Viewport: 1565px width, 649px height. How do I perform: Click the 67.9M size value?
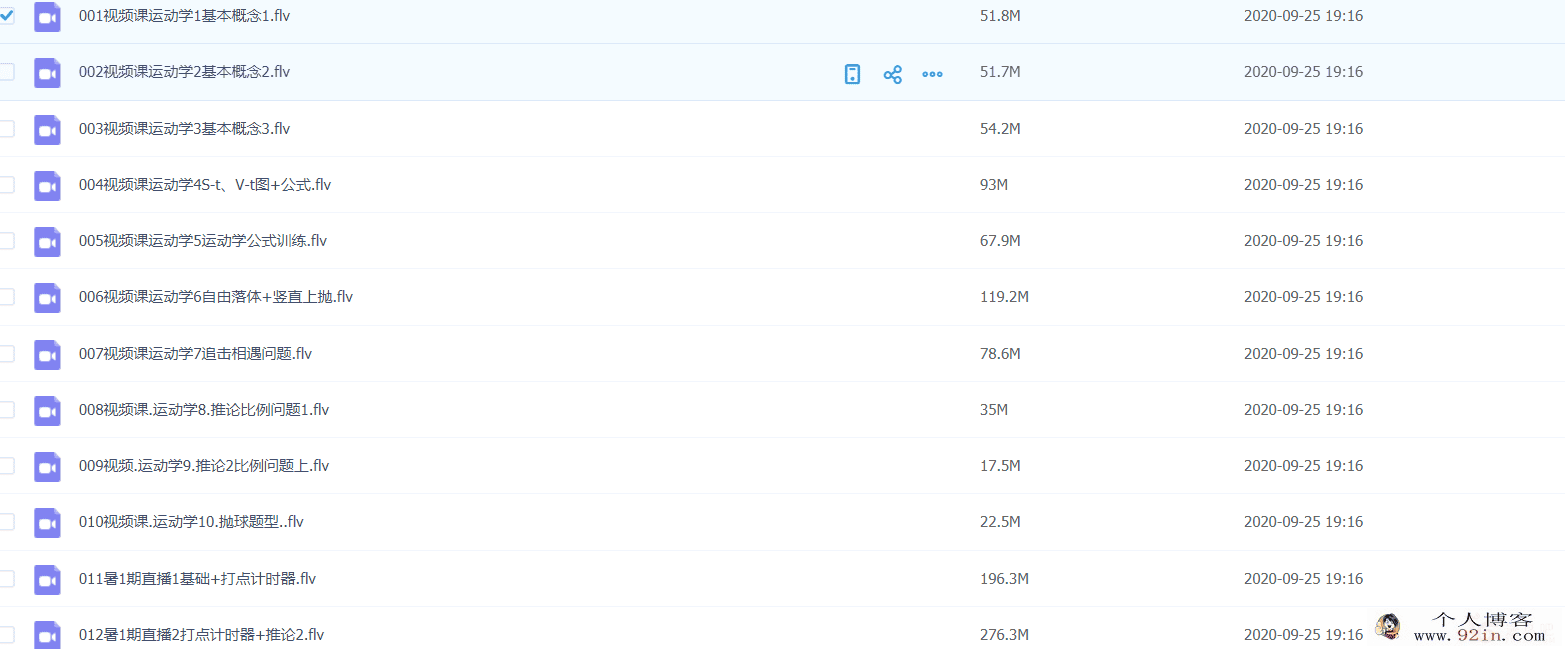coord(1000,241)
